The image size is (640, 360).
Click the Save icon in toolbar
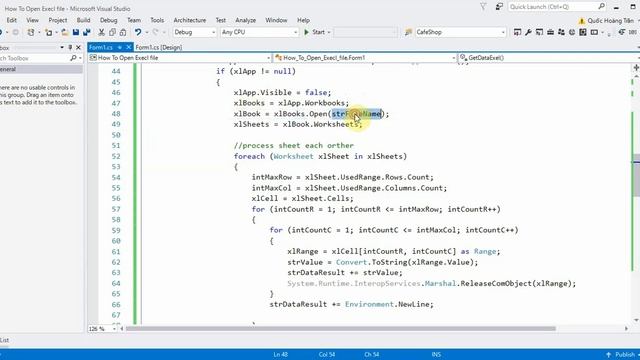point(76,32)
